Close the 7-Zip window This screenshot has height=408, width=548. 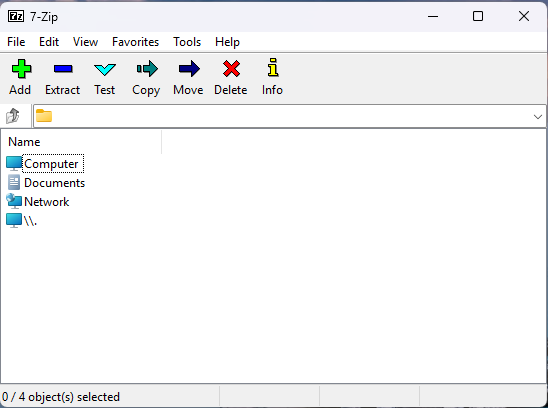(524, 16)
